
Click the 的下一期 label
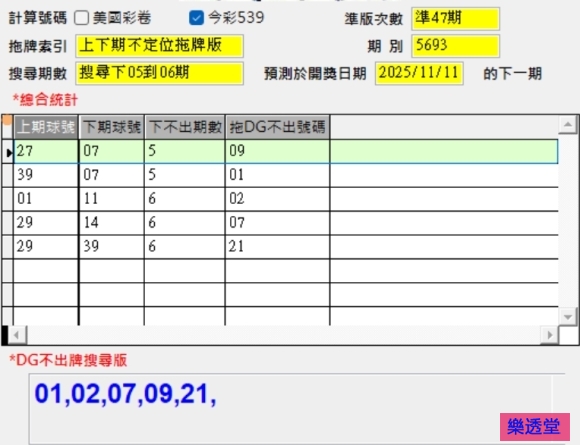pyautogui.click(x=513, y=74)
